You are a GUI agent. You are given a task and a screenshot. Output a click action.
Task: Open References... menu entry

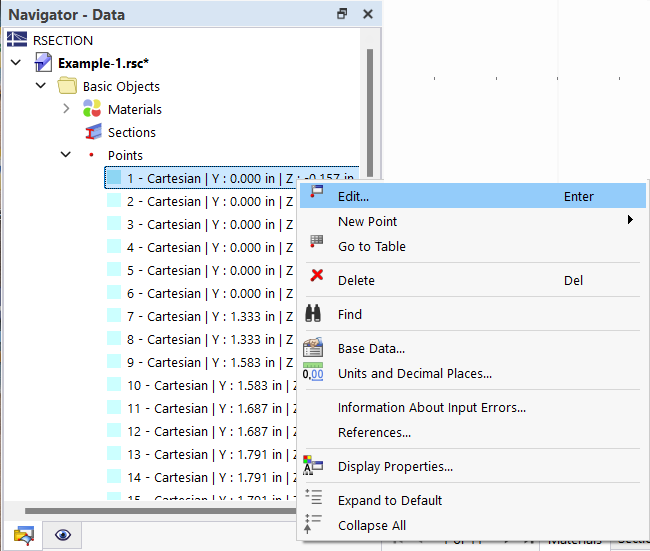[x=473, y=432]
